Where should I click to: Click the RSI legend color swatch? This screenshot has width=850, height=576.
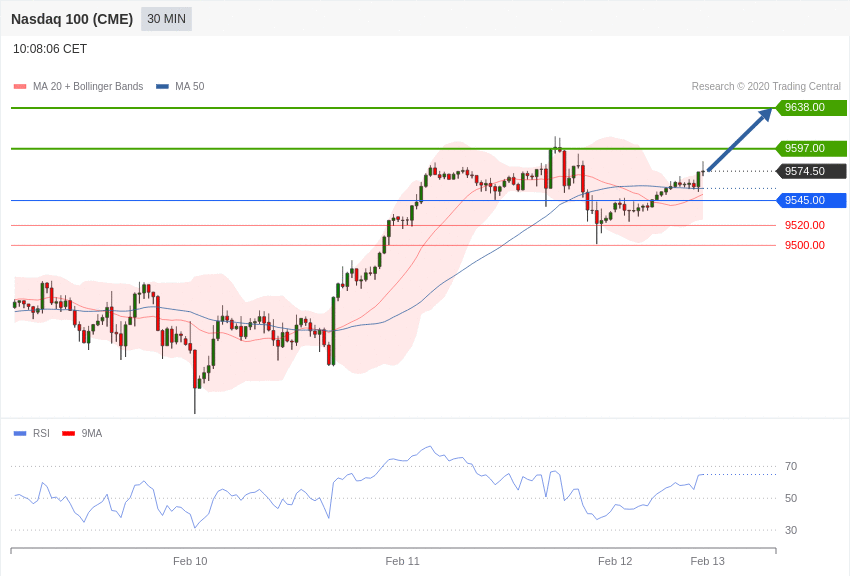(20, 434)
